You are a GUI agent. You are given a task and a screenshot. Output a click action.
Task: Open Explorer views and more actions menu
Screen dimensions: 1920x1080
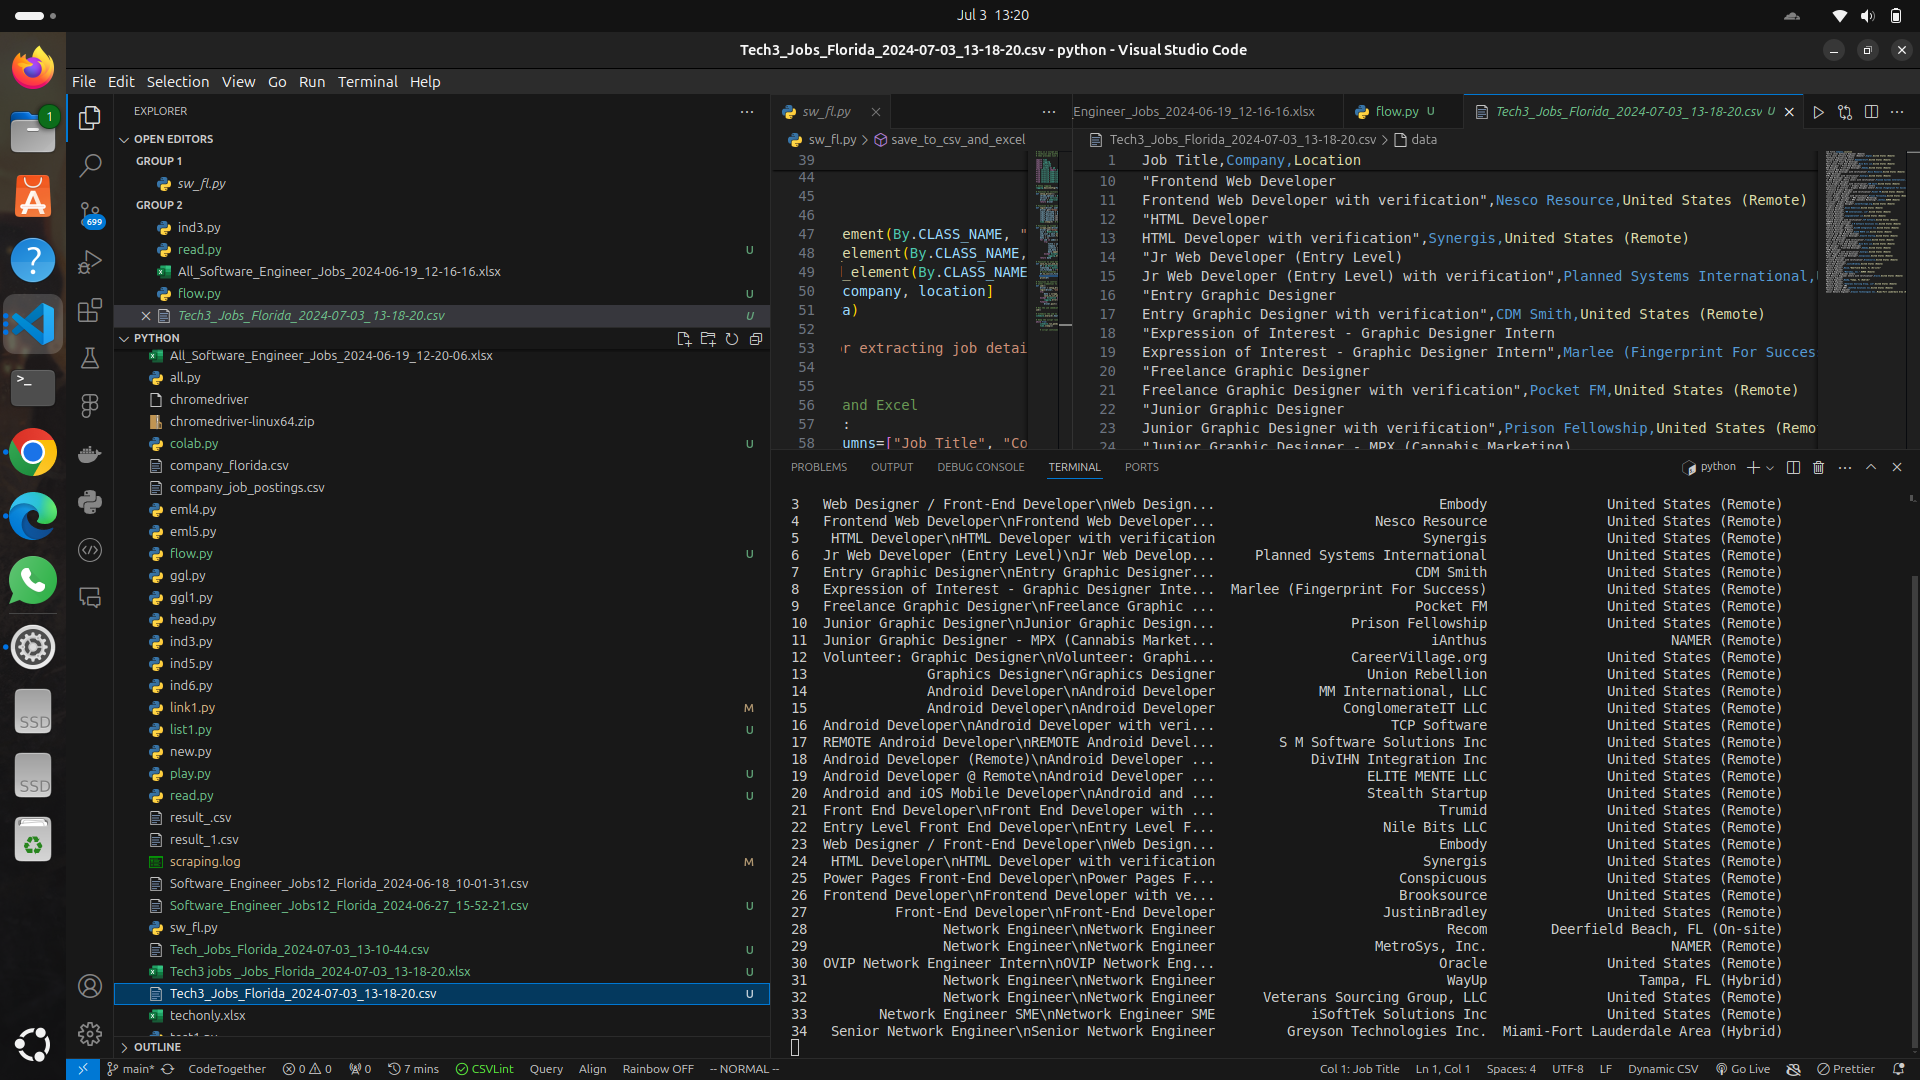click(747, 112)
